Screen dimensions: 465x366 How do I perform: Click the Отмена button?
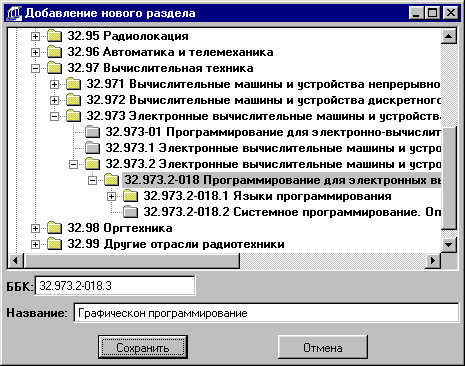(323, 348)
